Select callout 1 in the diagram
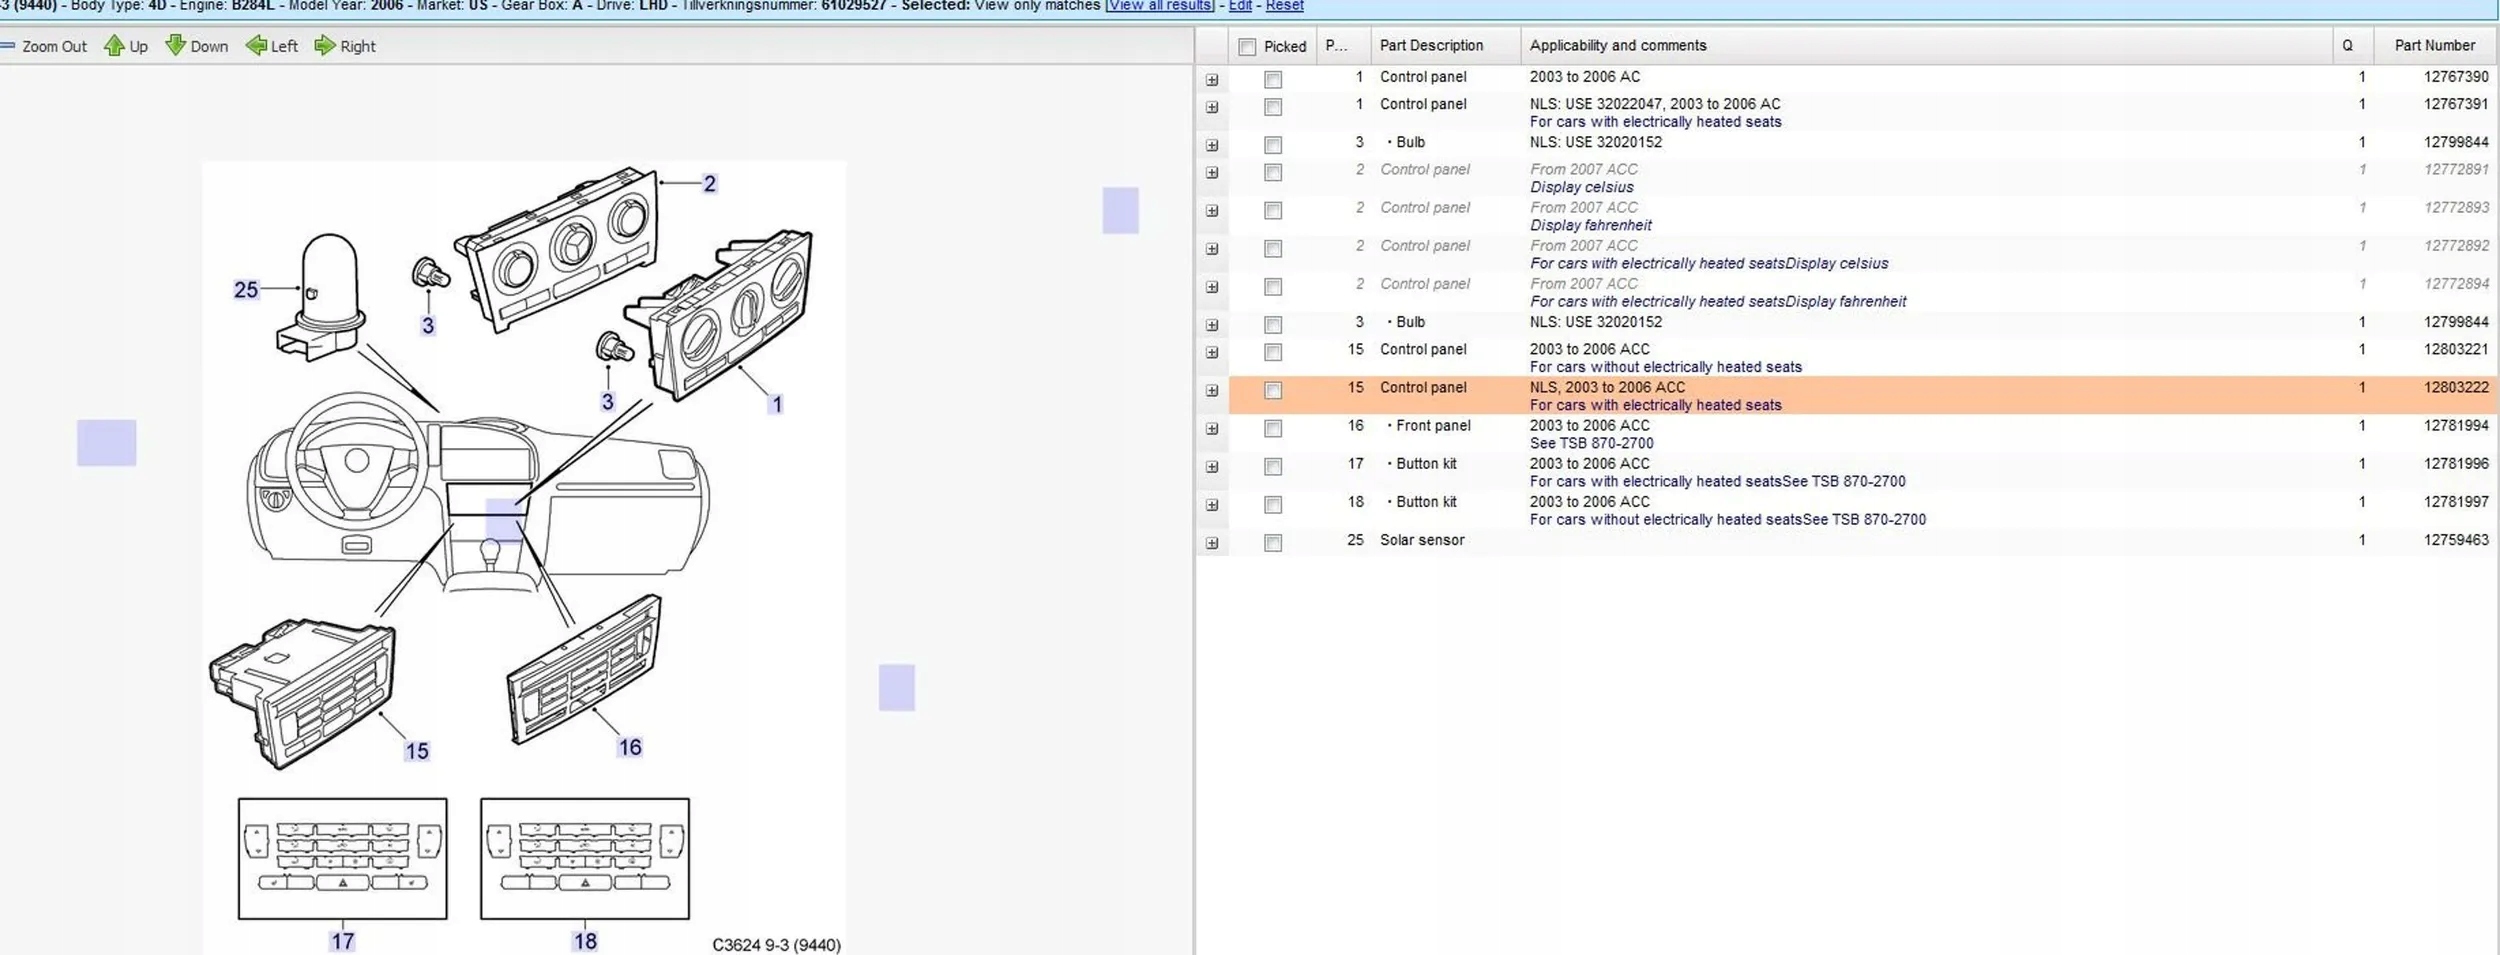This screenshot has height=955, width=2500. (x=776, y=405)
